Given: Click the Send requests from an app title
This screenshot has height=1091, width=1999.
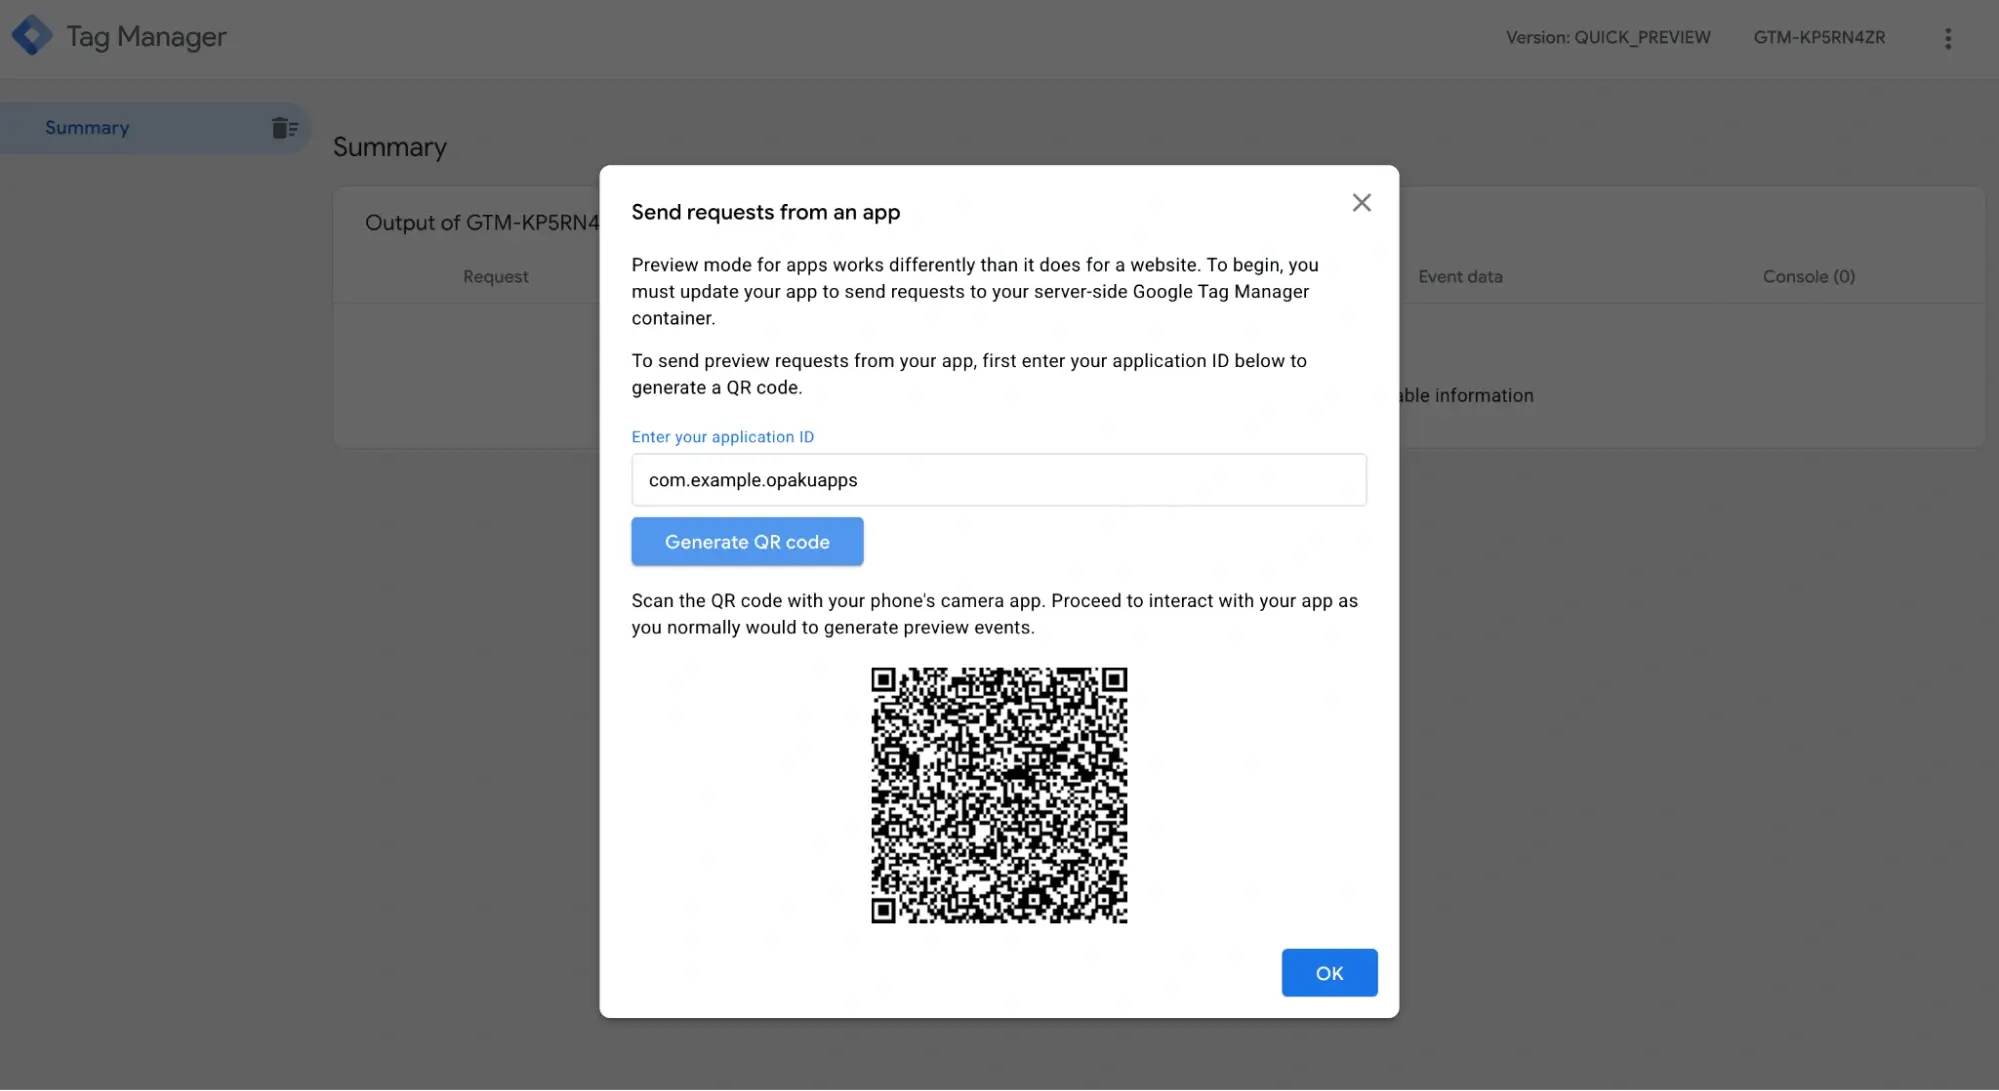Looking at the screenshot, I should (766, 212).
